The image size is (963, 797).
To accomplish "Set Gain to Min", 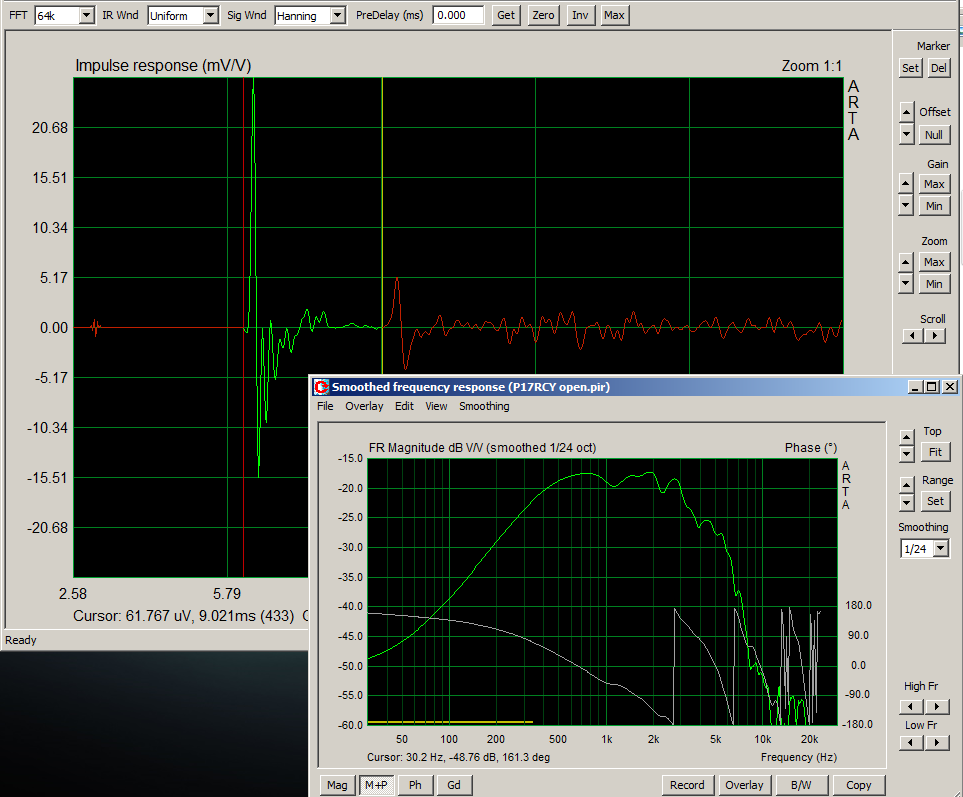I will tap(934, 206).
